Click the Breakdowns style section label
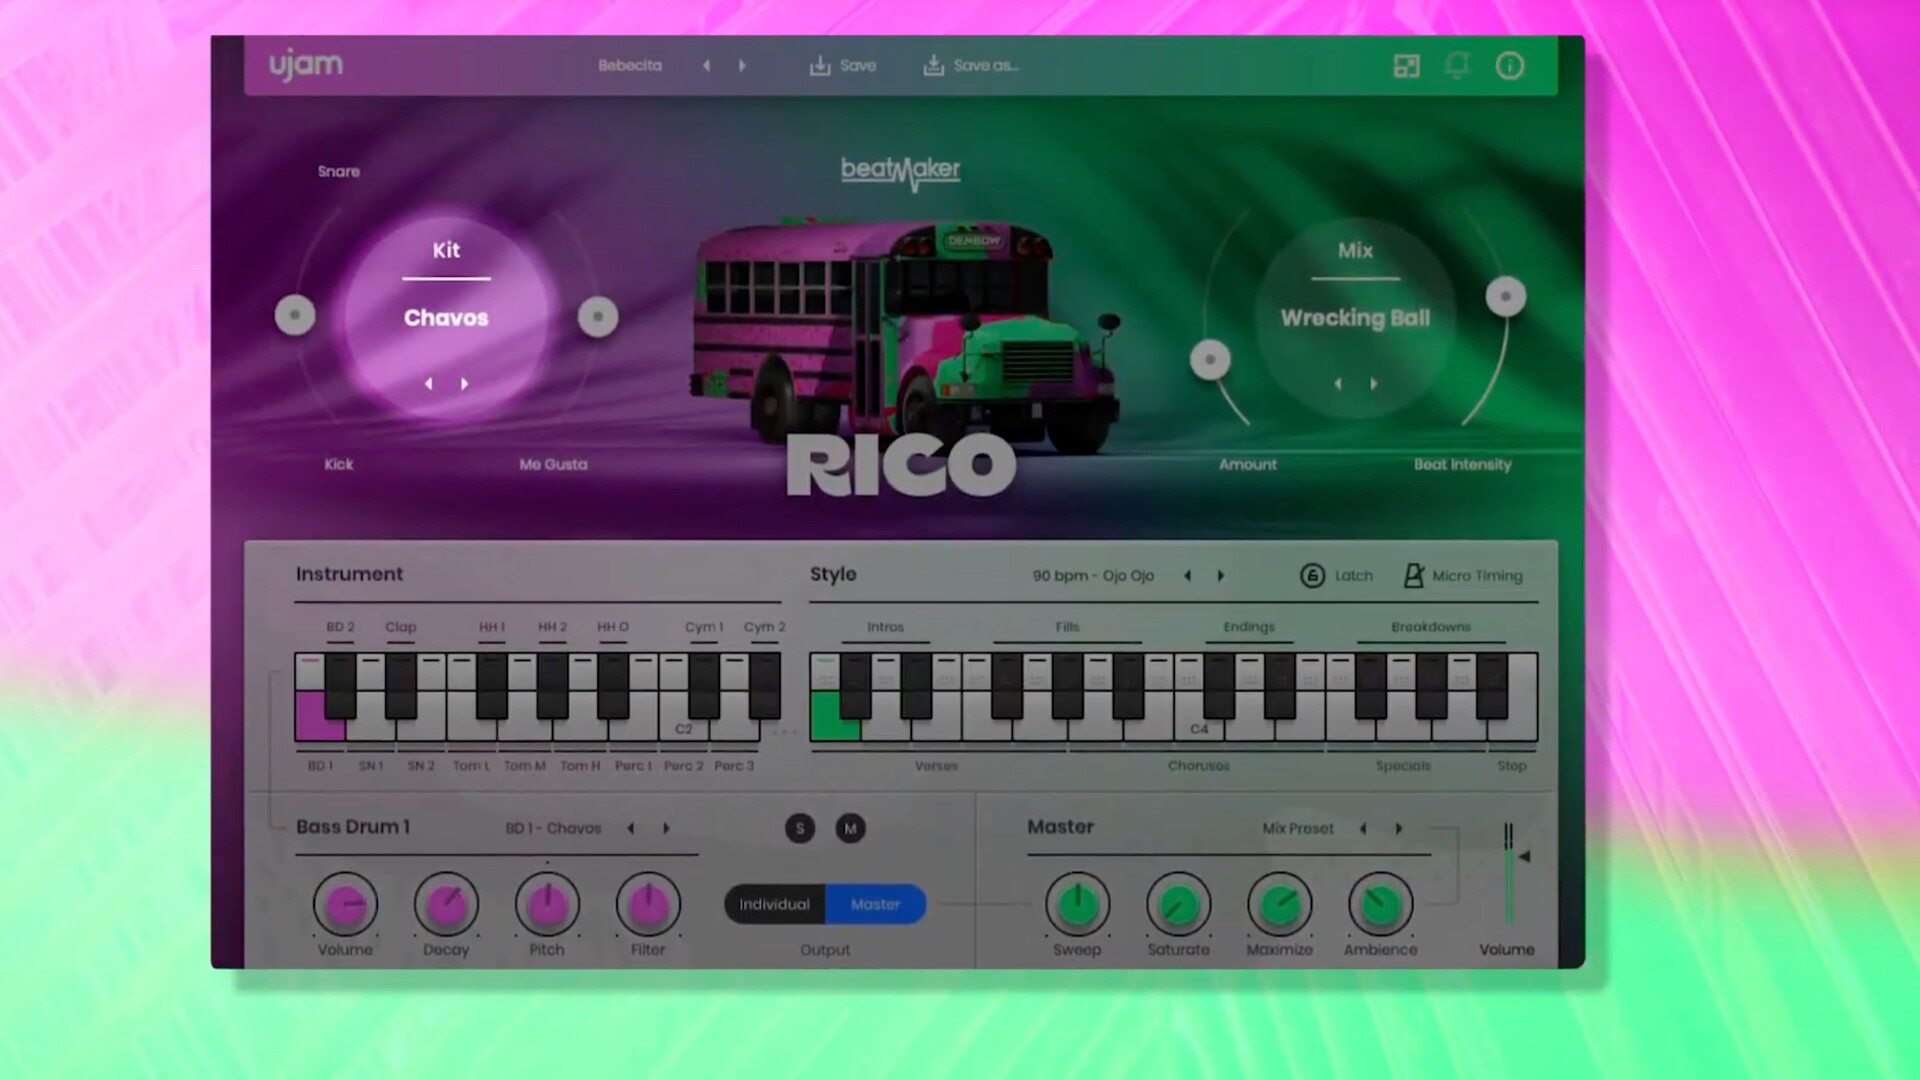Viewport: 1920px width, 1080px height. [x=1431, y=627]
